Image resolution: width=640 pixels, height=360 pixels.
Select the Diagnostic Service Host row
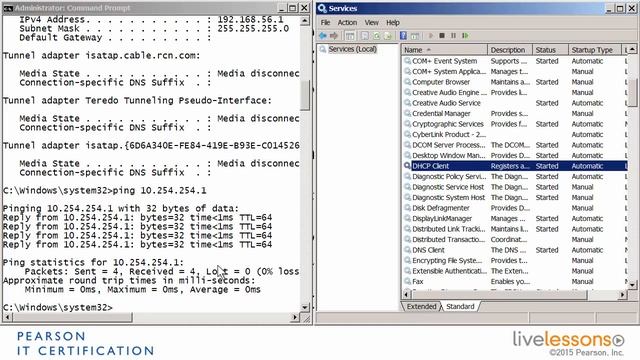[x=515, y=187]
